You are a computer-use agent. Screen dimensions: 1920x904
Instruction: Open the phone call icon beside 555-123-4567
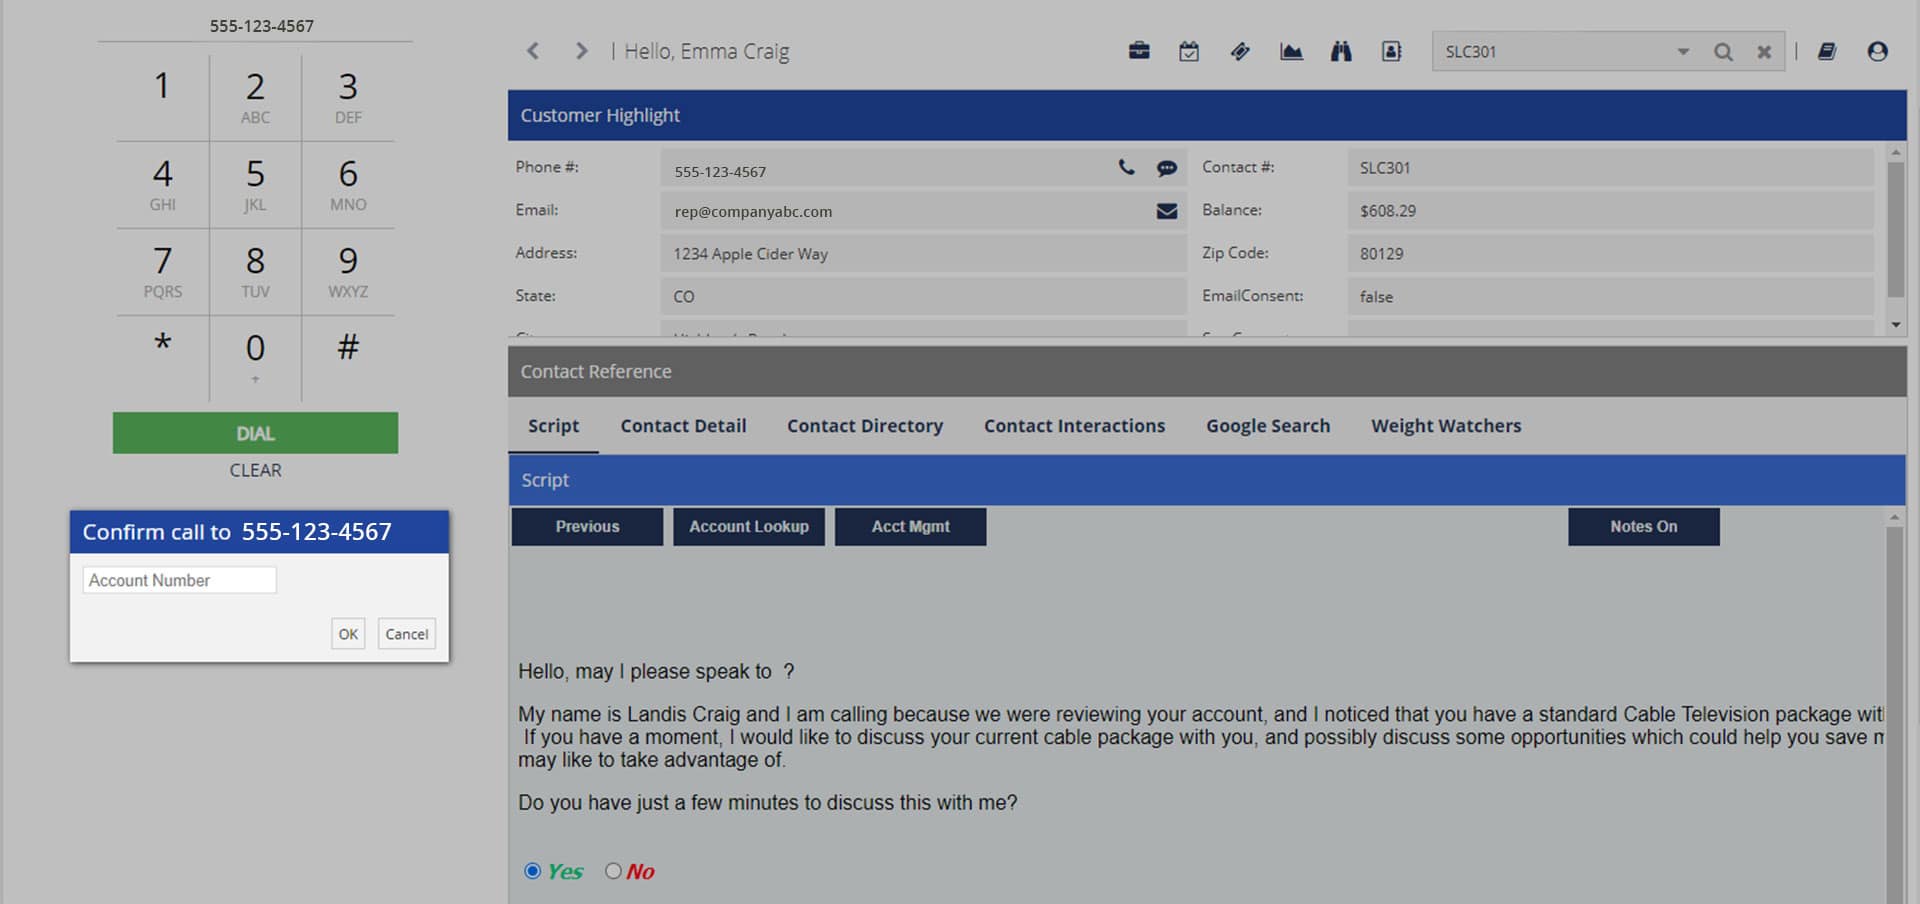coord(1127,169)
